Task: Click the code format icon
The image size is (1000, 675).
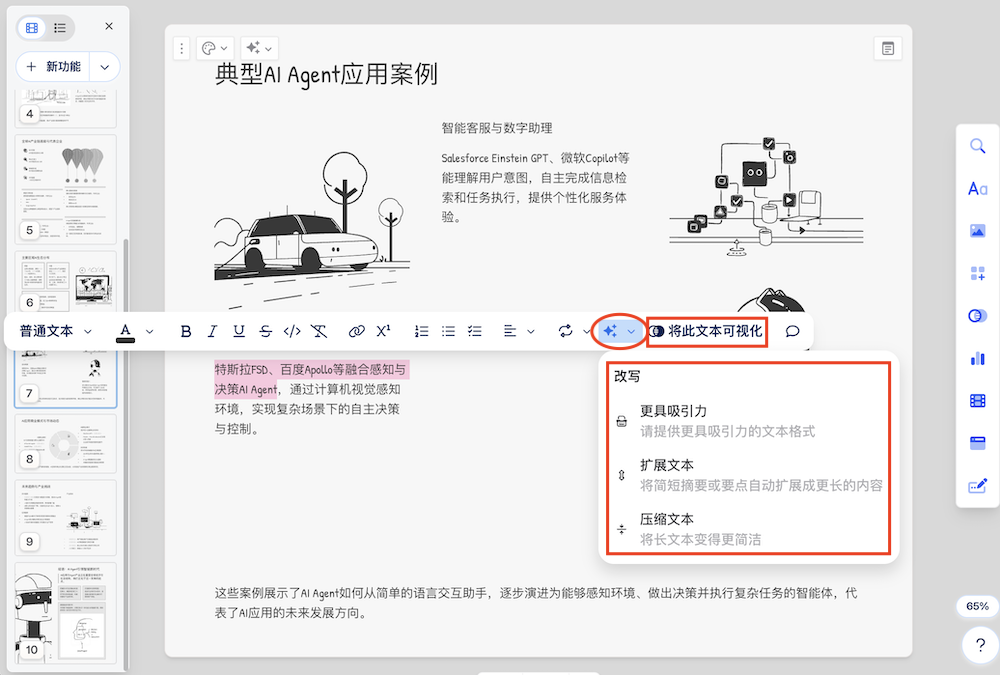Action: point(292,330)
